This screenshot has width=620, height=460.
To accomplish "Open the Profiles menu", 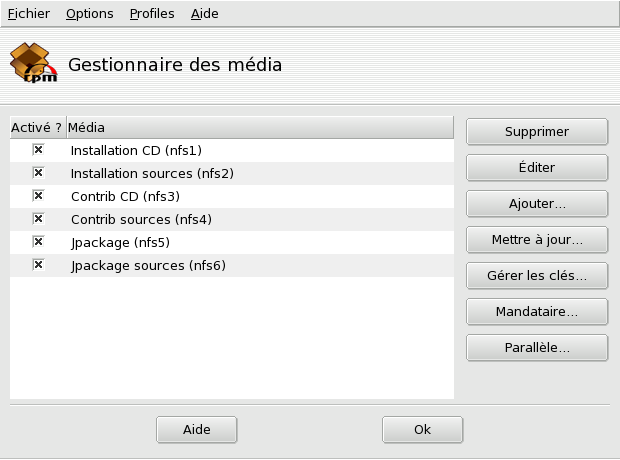I will tap(151, 14).
